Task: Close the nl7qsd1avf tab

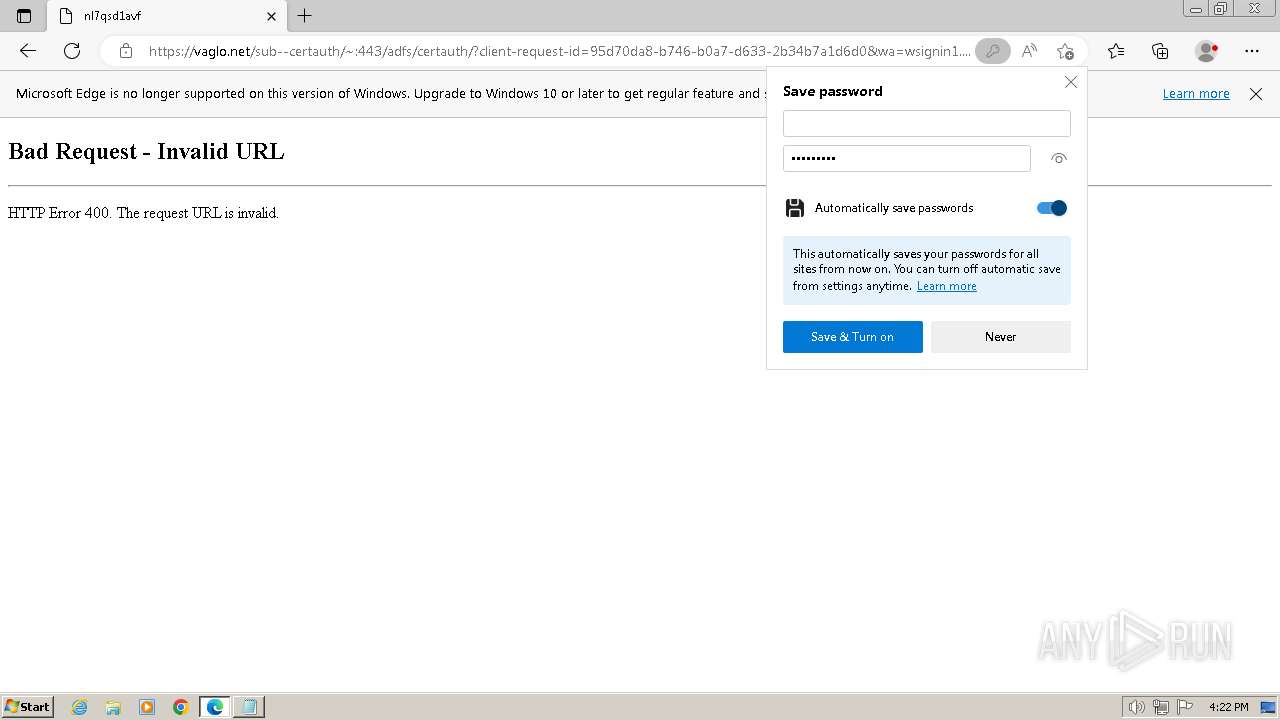Action: pos(271,16)
